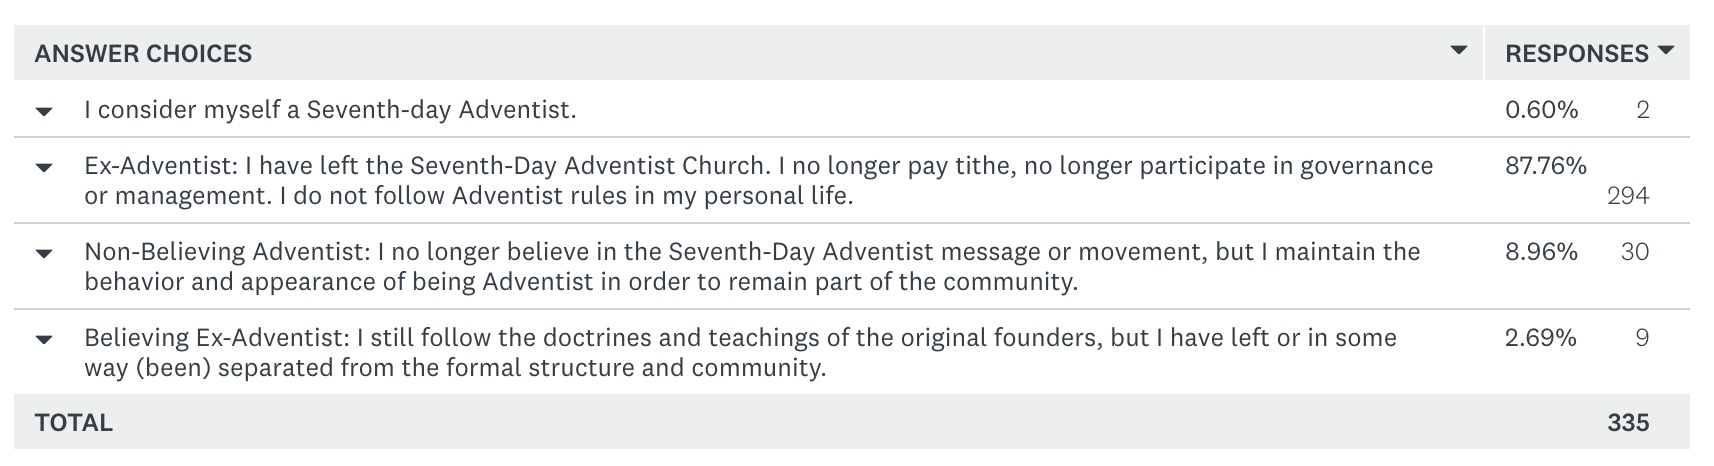The height and width of the screenshot is (466, 1714).
Task: Select the Non-Believing Adventist answer description
Action: click(752, 267)
